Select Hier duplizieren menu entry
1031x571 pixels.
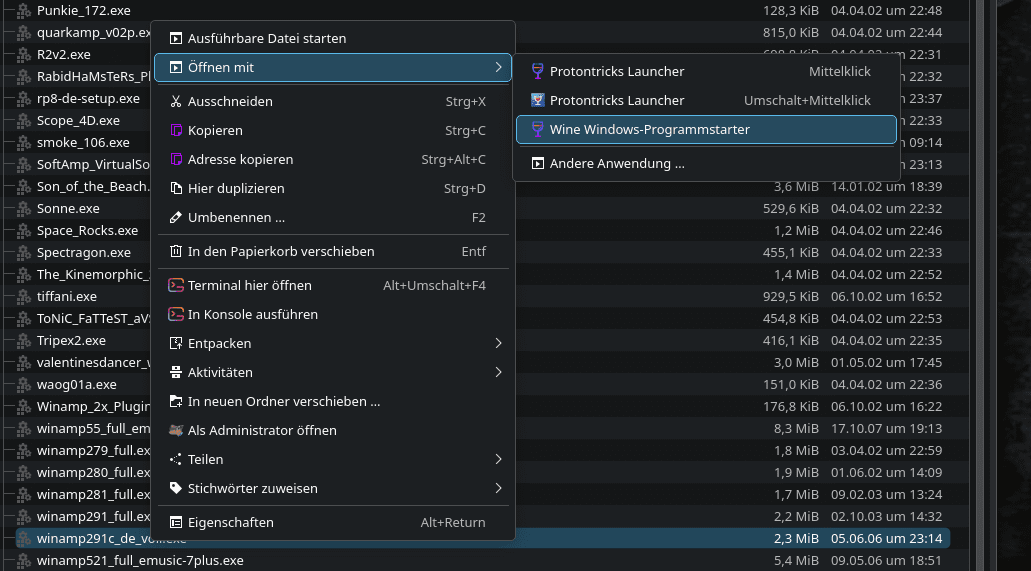click(x=333, y=188)
